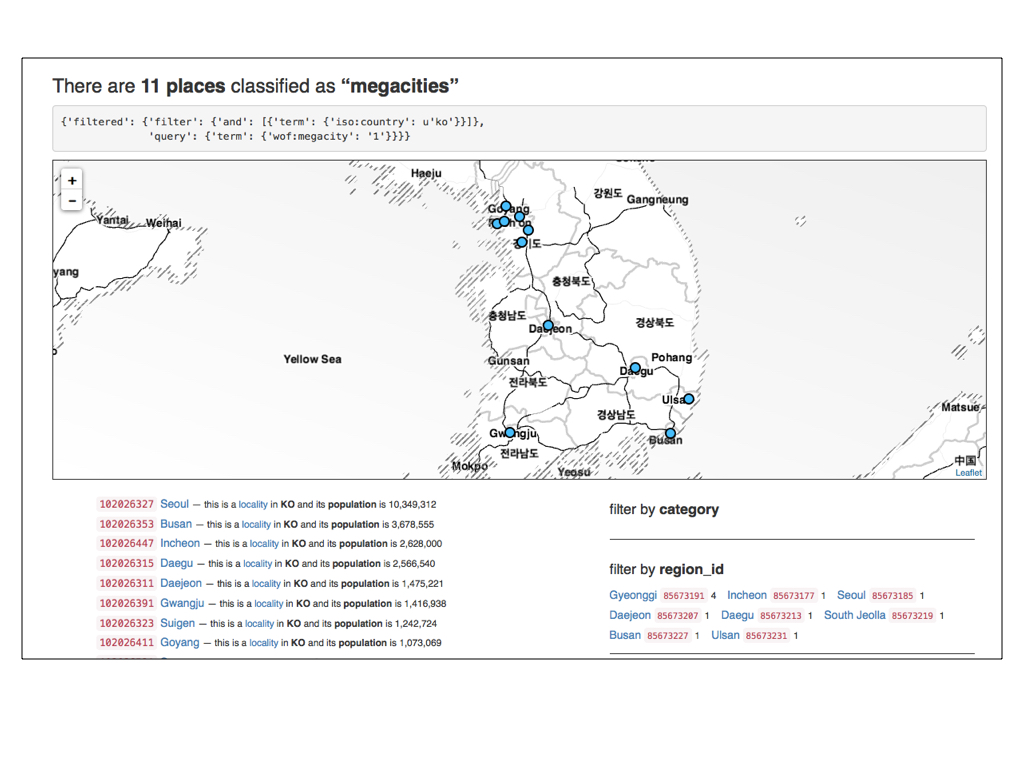Open the Seoul place link
1024x768 pixels.
(174, 504)
